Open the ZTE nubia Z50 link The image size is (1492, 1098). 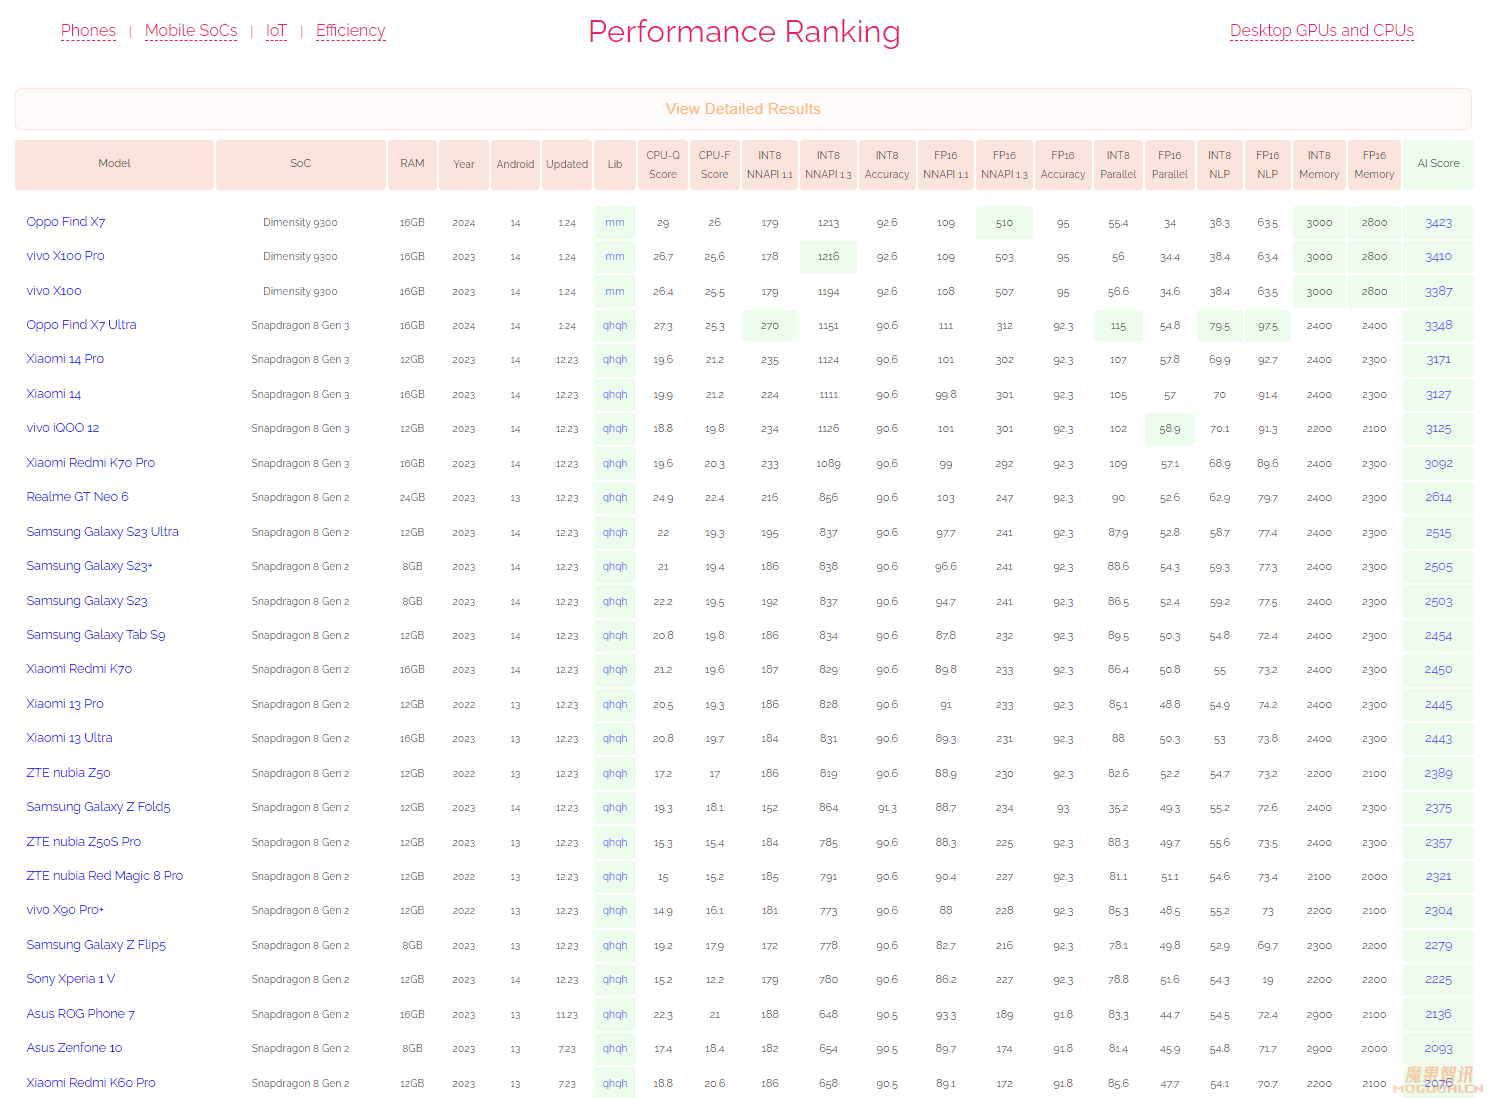[68, 773]
